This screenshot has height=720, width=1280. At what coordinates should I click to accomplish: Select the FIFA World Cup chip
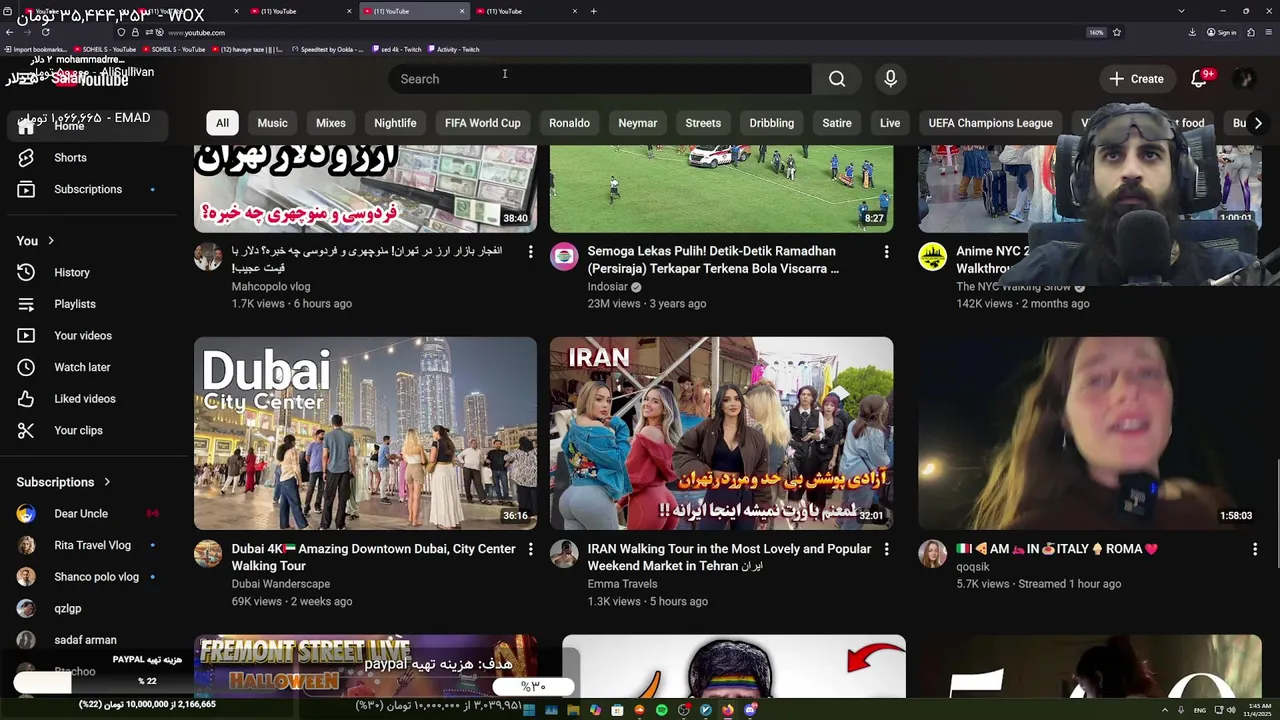[483, 123]
